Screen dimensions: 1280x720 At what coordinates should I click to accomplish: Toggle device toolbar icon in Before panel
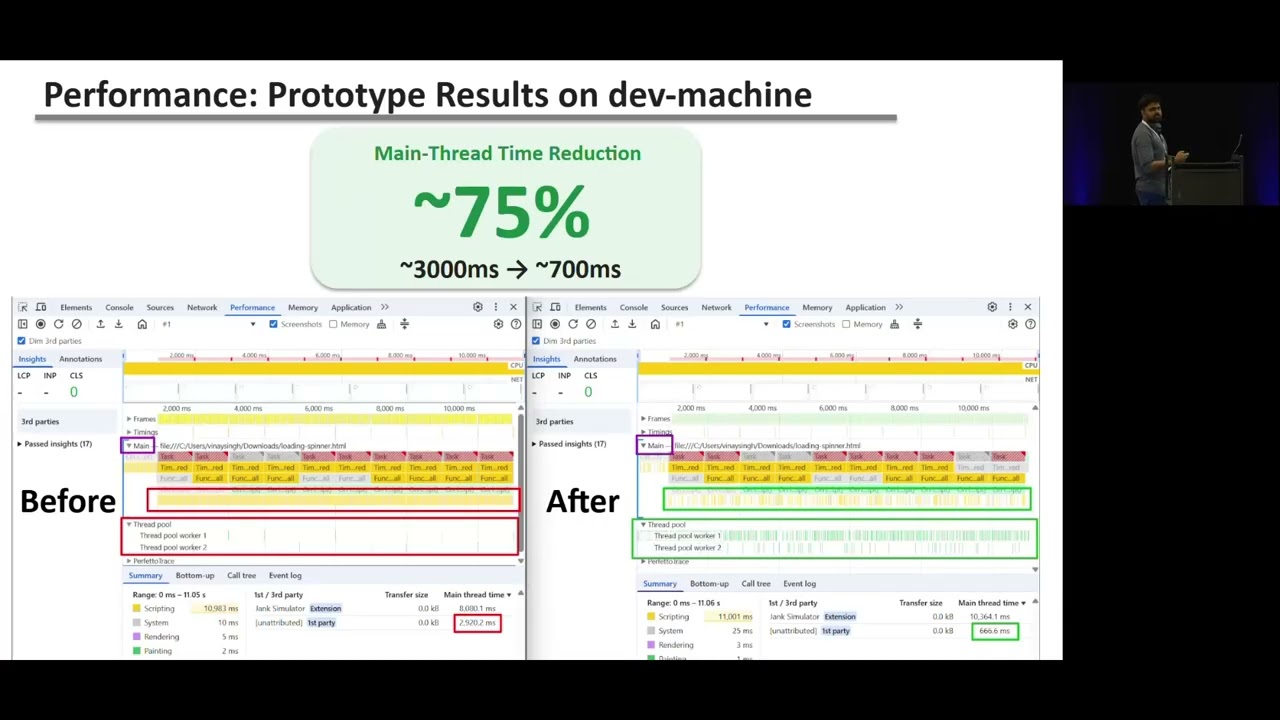(x=41, y=307)
